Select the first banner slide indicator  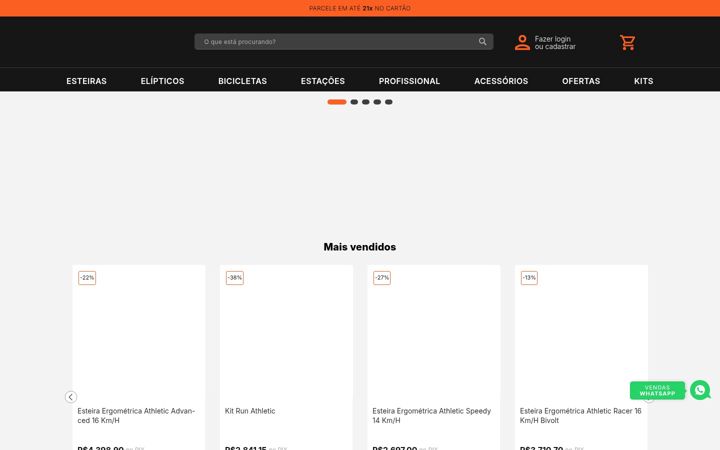pyautogui.click(x=337, y=102)
